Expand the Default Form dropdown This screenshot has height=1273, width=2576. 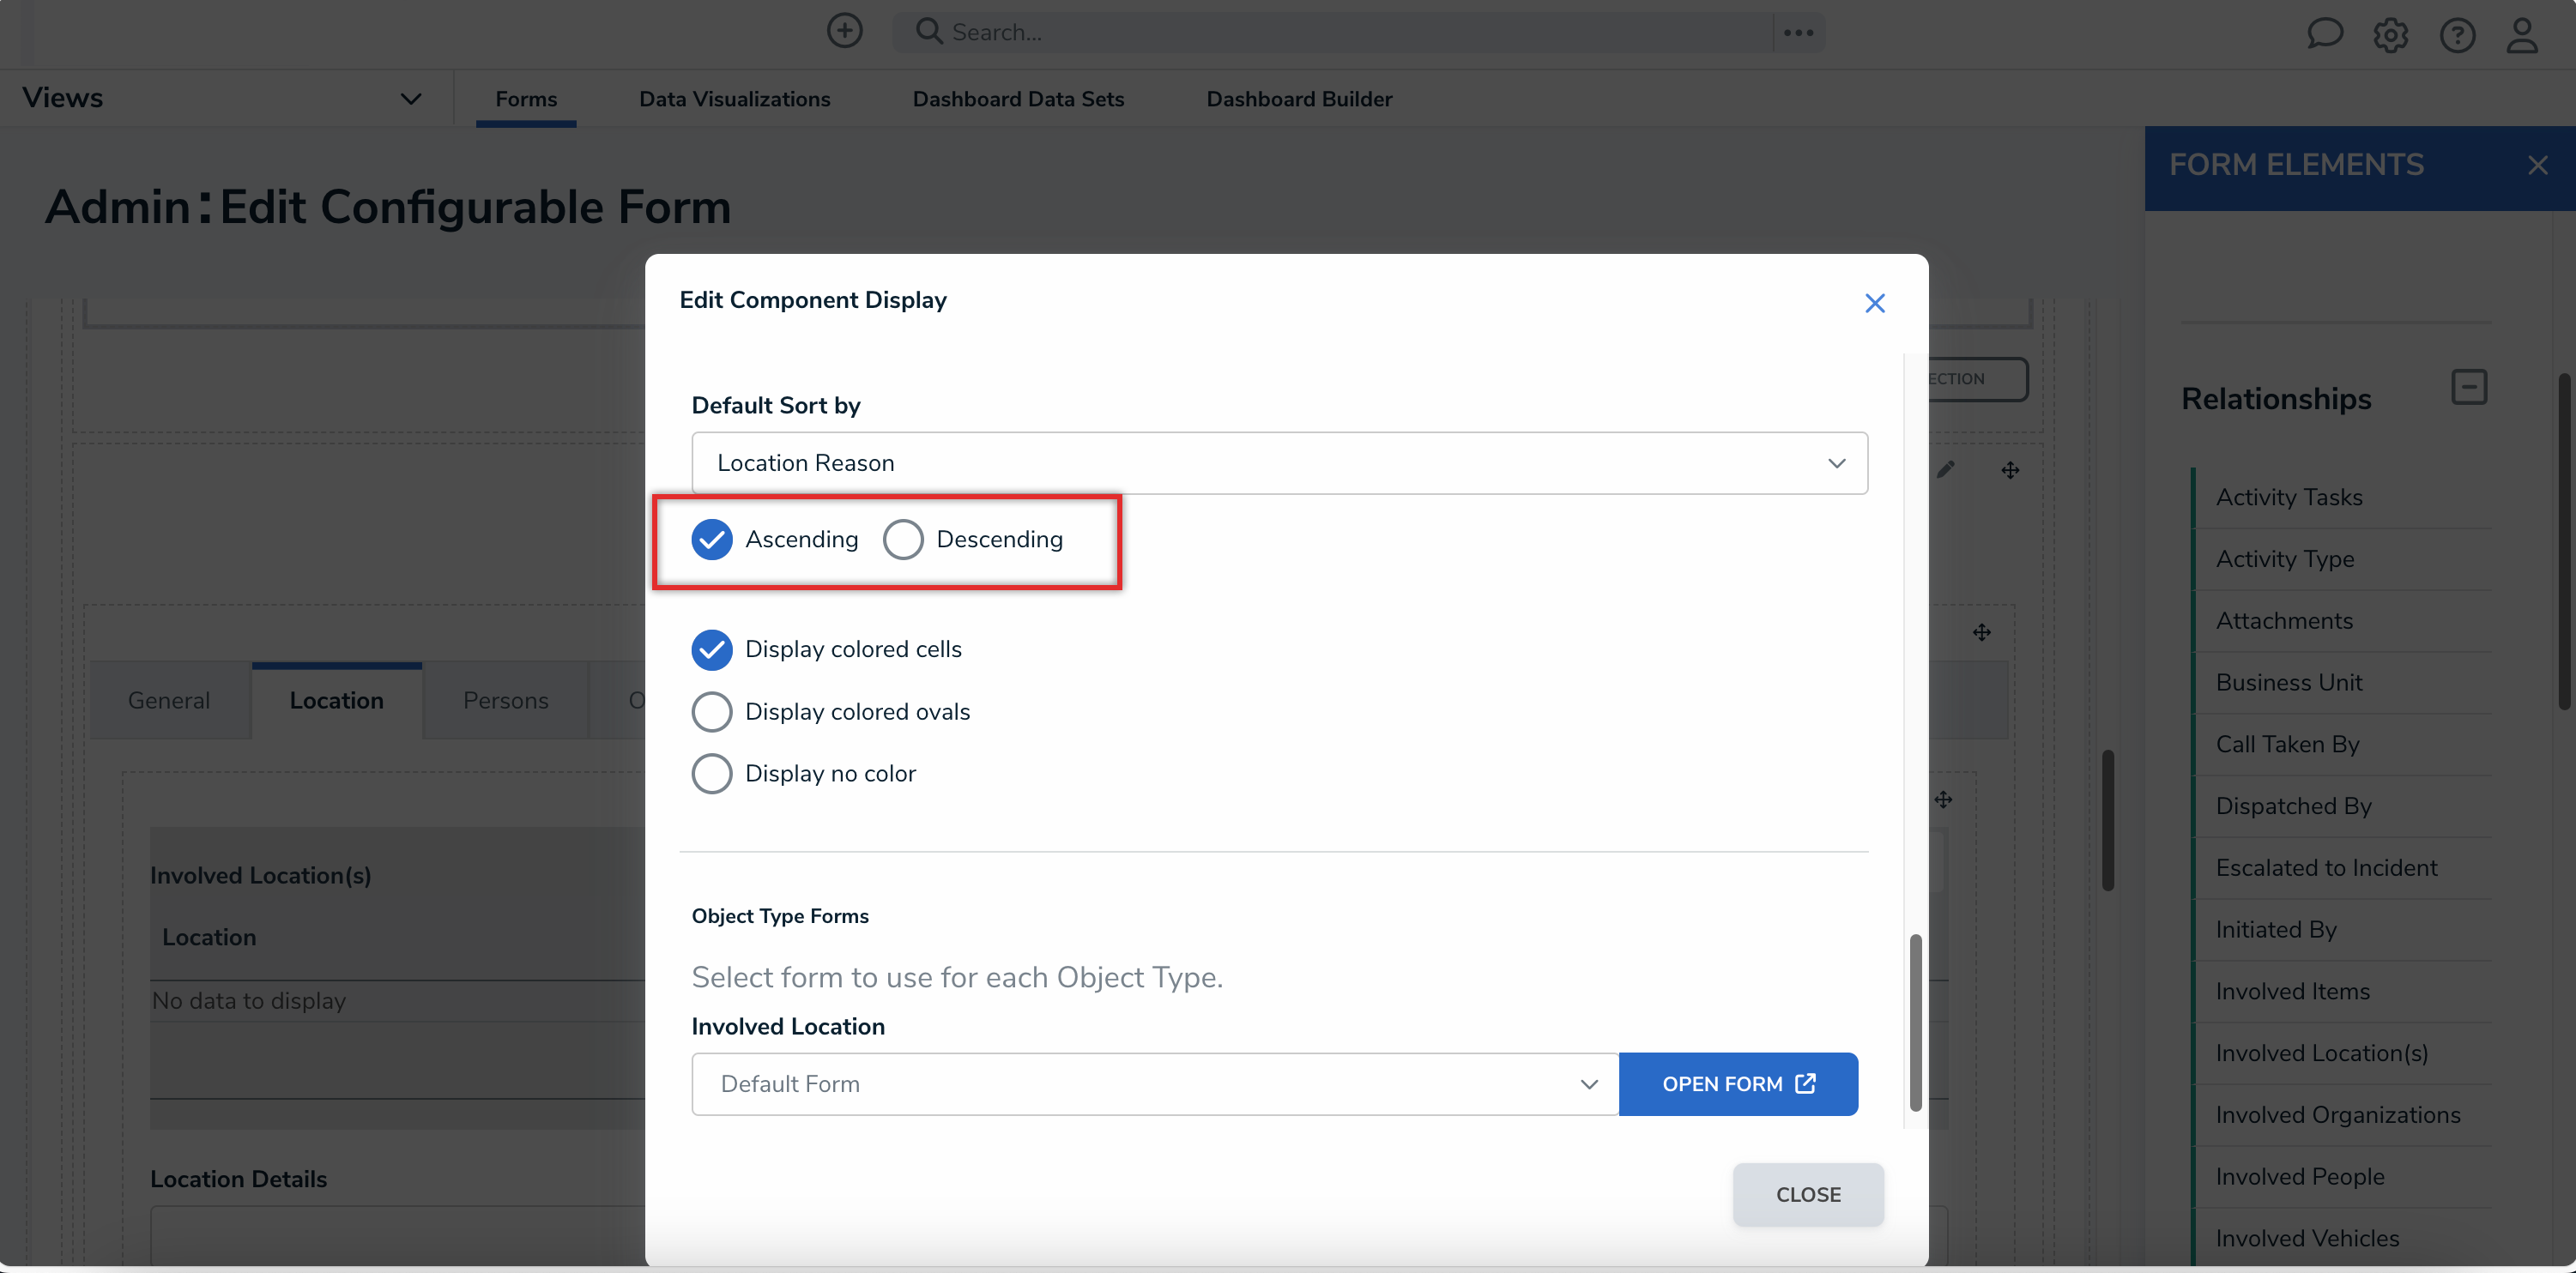tap(1154, 1084)
